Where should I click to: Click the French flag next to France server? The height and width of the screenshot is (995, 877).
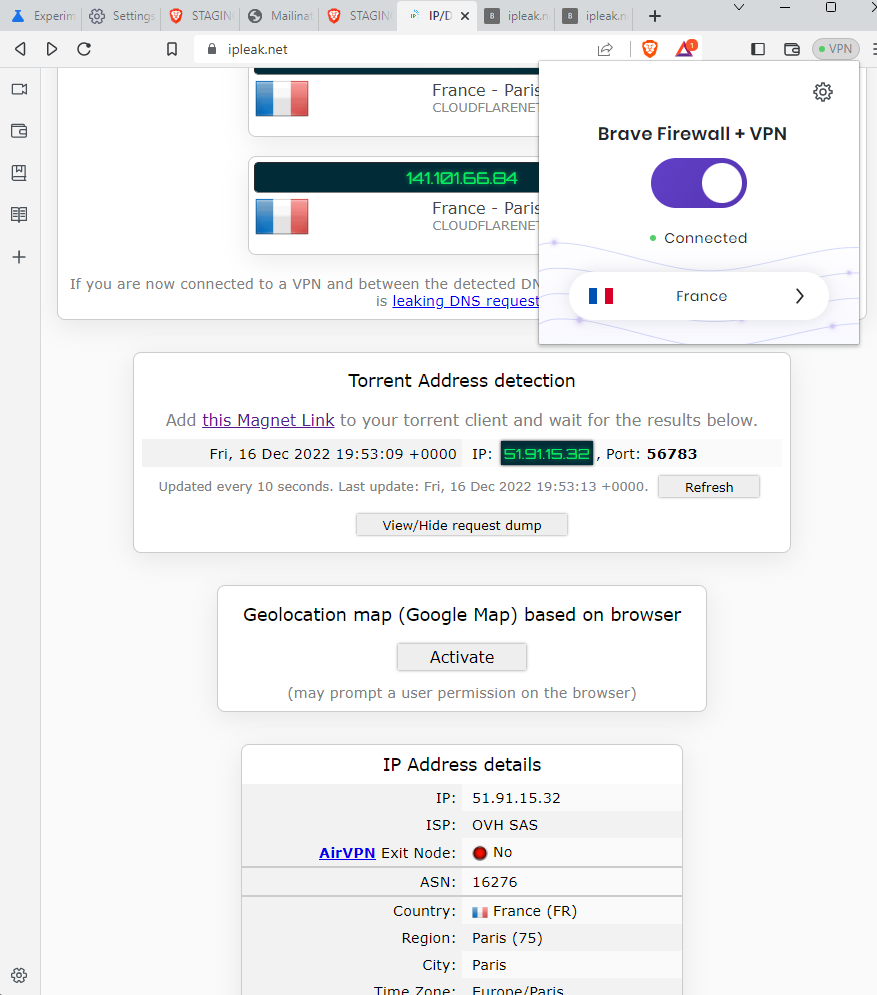(601, 296)
